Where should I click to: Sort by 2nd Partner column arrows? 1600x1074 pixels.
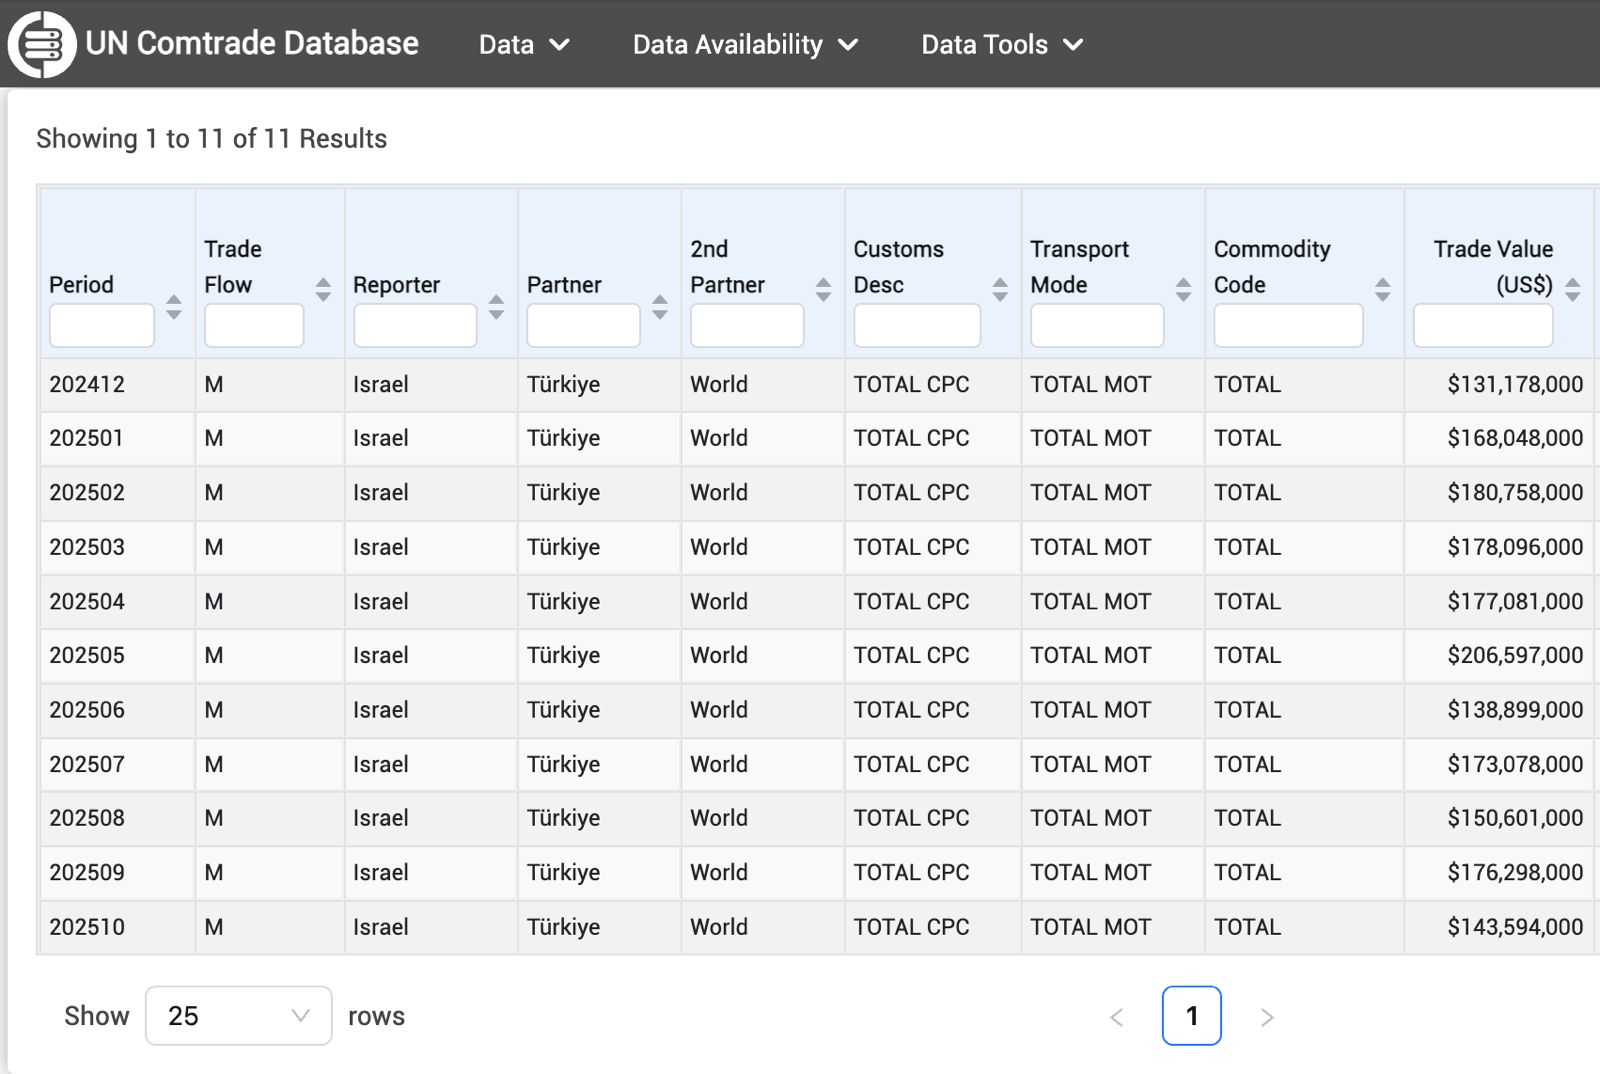point(823,290)
